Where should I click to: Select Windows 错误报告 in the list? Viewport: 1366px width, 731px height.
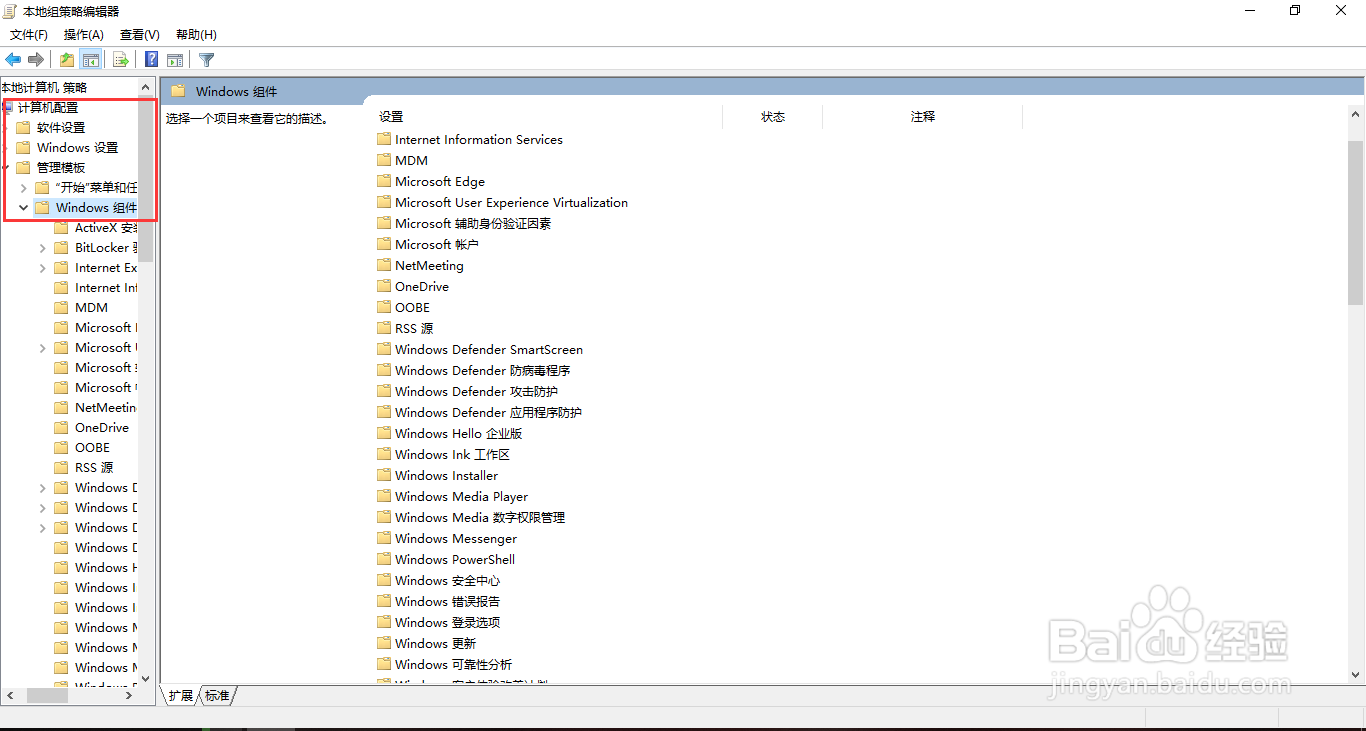click(447, 601)
